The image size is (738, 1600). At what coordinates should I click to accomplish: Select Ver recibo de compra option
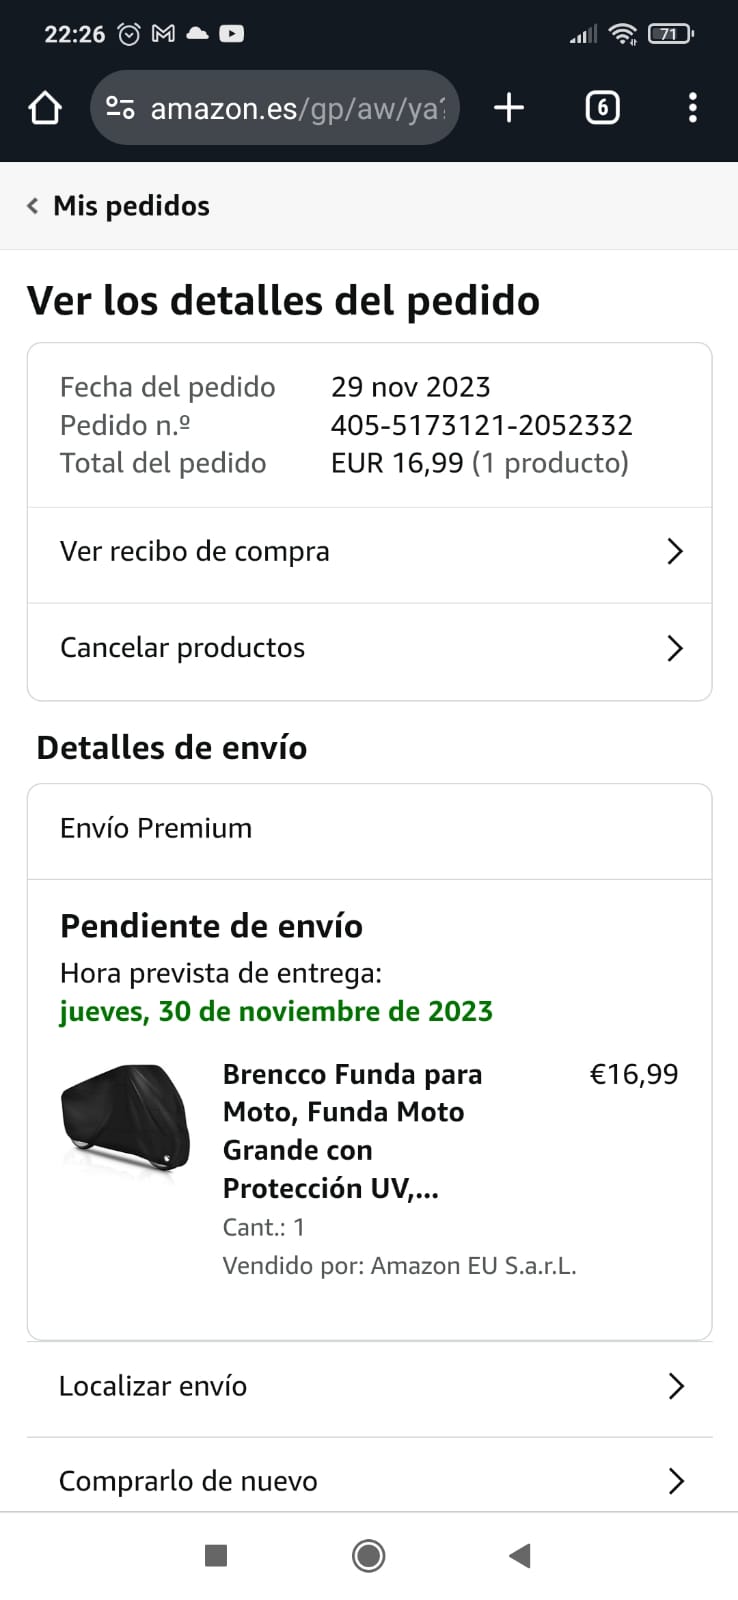(x=195, y=551)
